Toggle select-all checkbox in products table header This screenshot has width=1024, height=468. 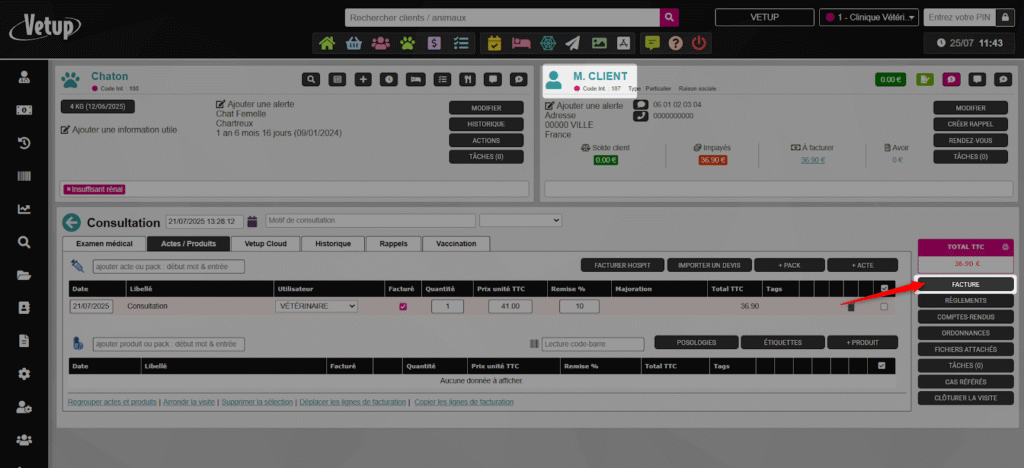881,366
